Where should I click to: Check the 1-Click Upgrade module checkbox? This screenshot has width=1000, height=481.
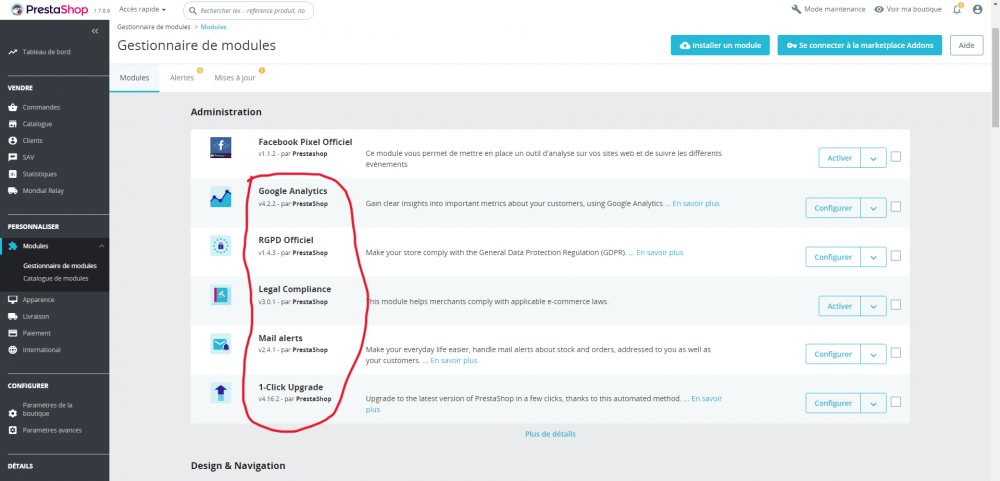(x=896, y=402)
